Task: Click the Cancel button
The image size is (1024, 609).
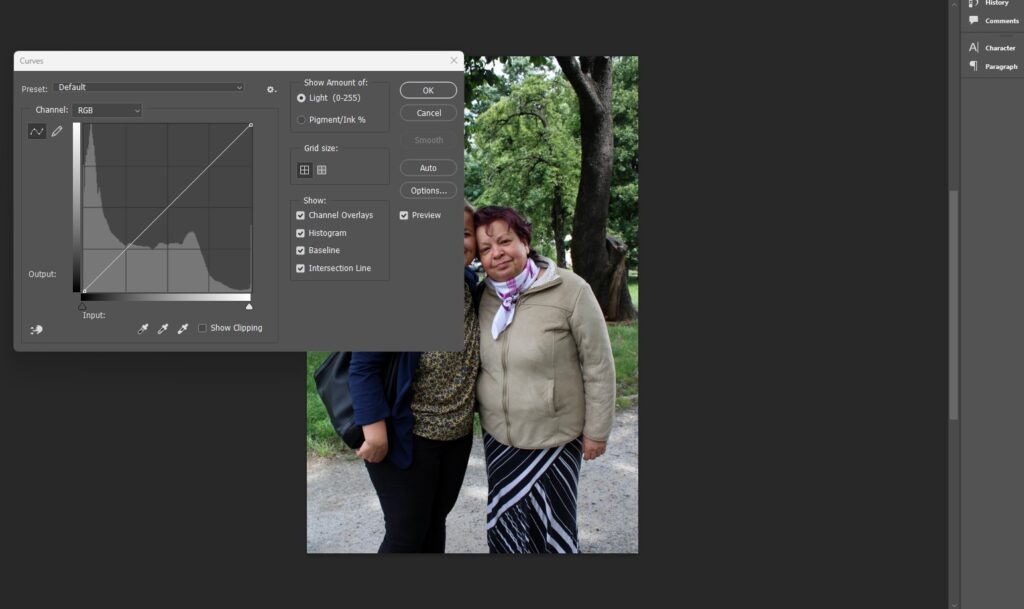Action: tap(428, 113)
